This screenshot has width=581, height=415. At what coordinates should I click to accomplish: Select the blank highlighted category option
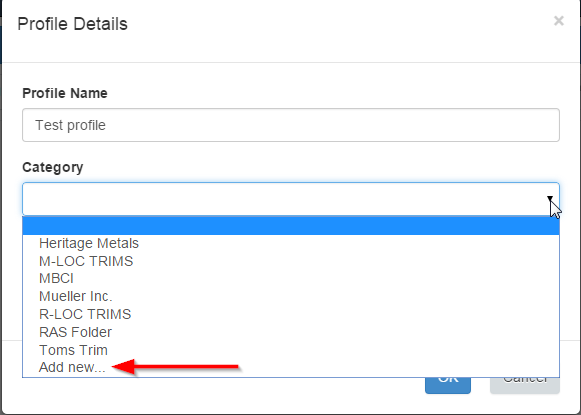coord(291,226)
